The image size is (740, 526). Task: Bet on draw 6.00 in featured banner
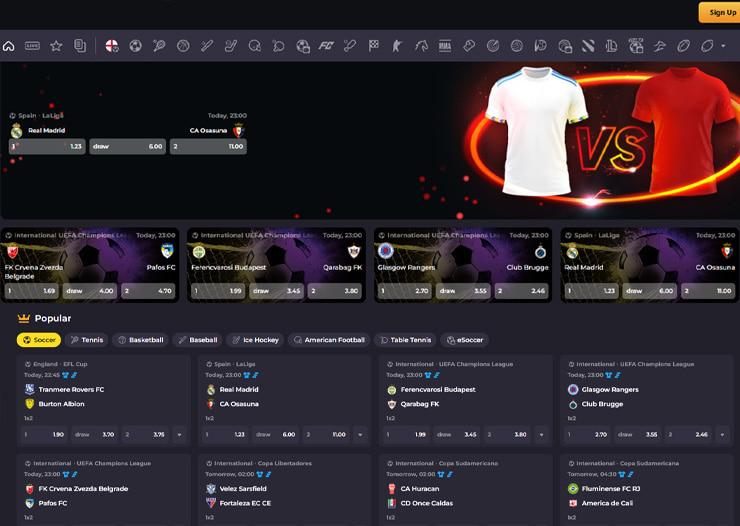(128, 146)
